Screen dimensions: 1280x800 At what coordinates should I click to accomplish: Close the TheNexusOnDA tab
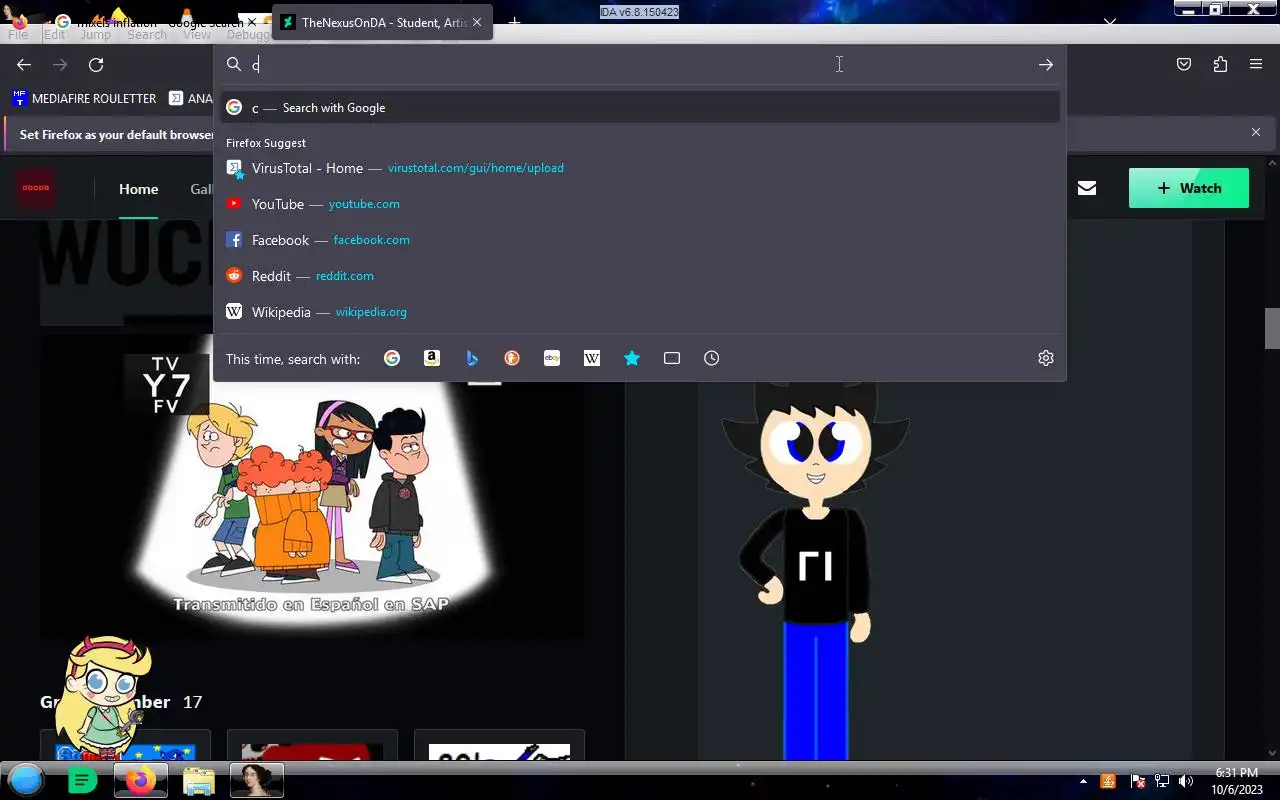click(x=477, y=22)
